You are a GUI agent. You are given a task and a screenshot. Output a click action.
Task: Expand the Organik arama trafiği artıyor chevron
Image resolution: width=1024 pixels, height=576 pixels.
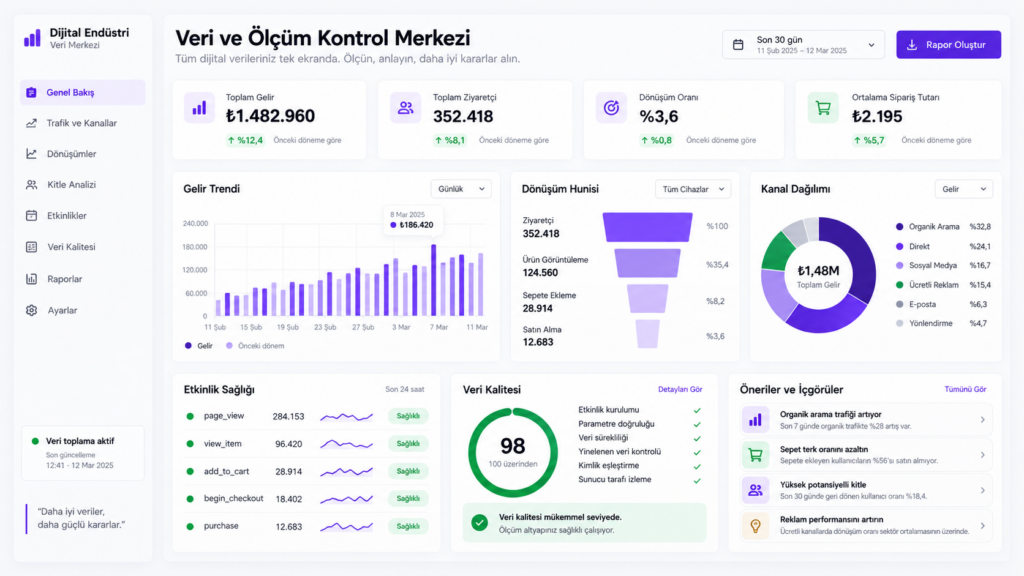click(982, 420)
